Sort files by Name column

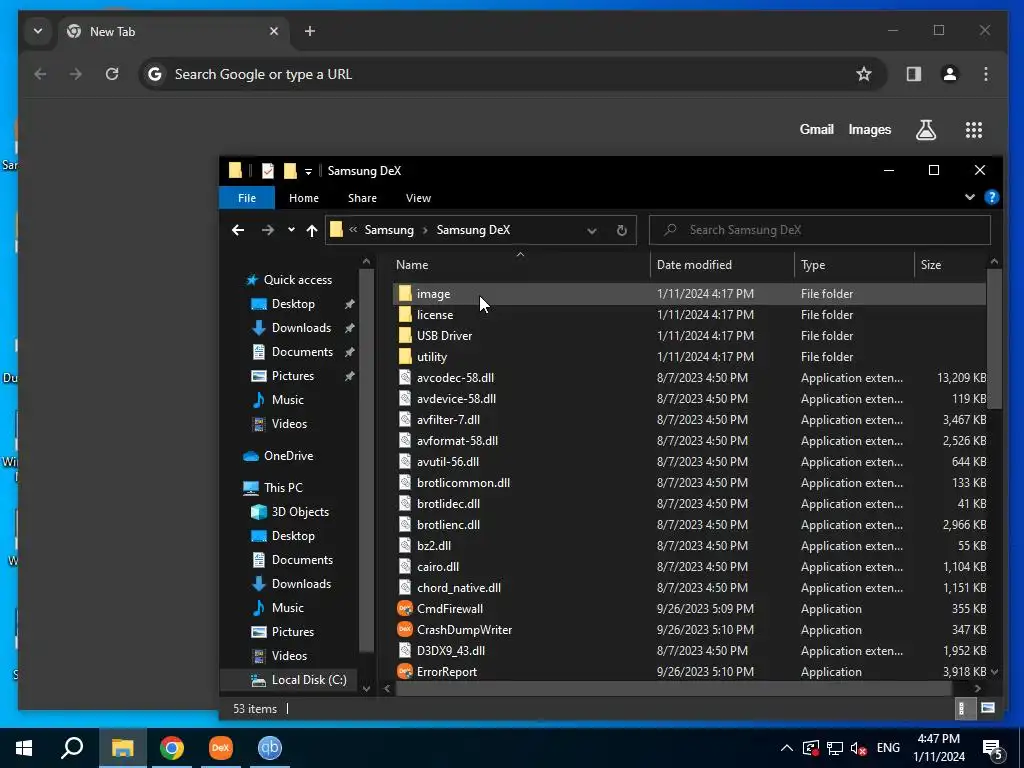tap(520, 264)
